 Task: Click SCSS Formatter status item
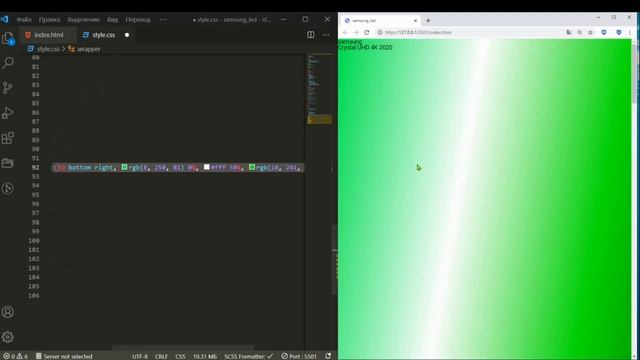point(249,356)
